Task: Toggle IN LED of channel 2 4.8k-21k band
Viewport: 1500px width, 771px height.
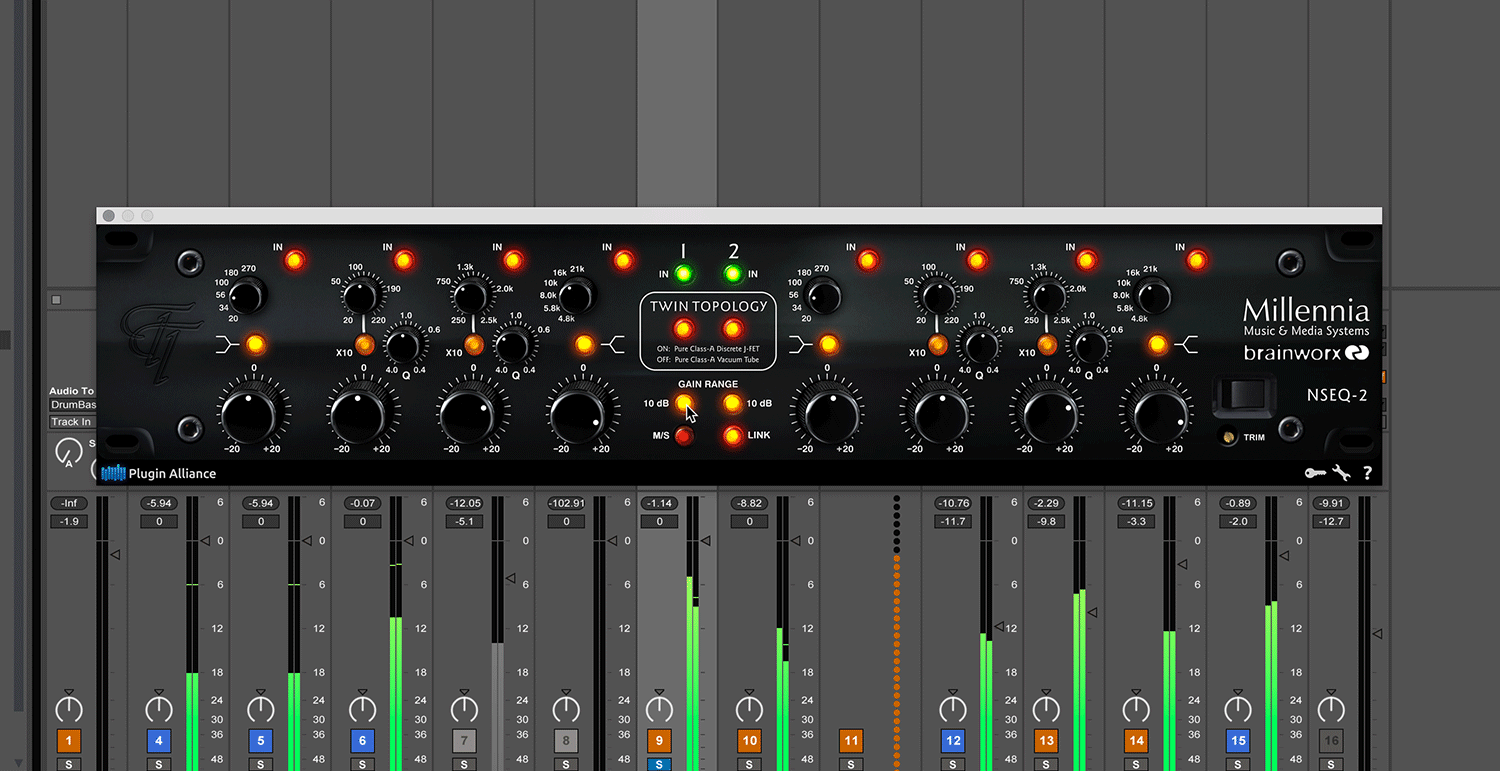Action: pyautogui.click(x=1197, y=261)
